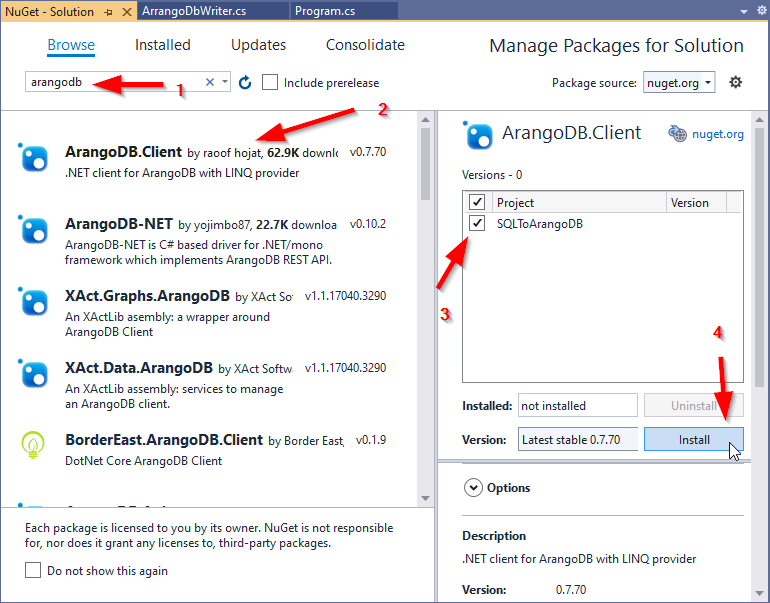The height and width of the screenshot is (603, 770).
Task: Click the Install button
Action: pos(693,439)
